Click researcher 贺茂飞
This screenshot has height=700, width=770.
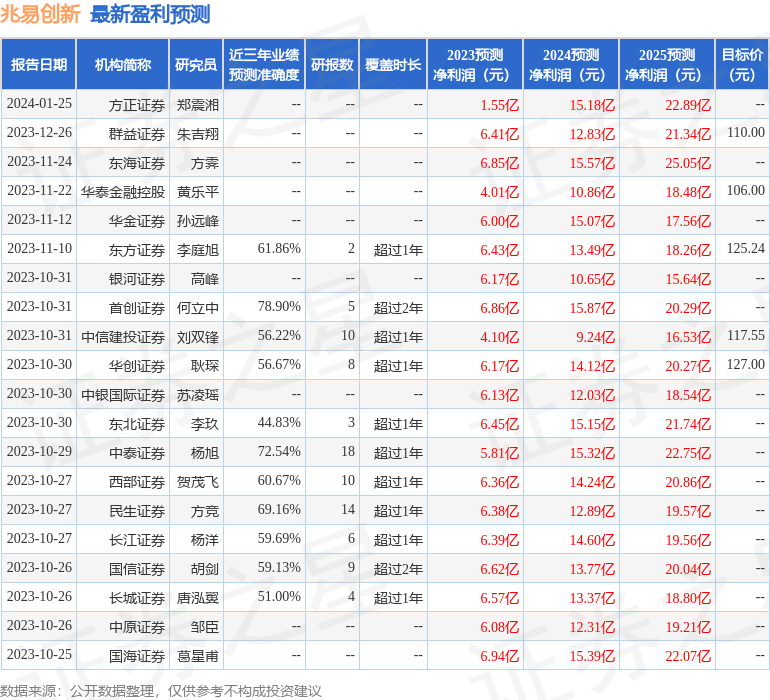[x=197, y=482]
